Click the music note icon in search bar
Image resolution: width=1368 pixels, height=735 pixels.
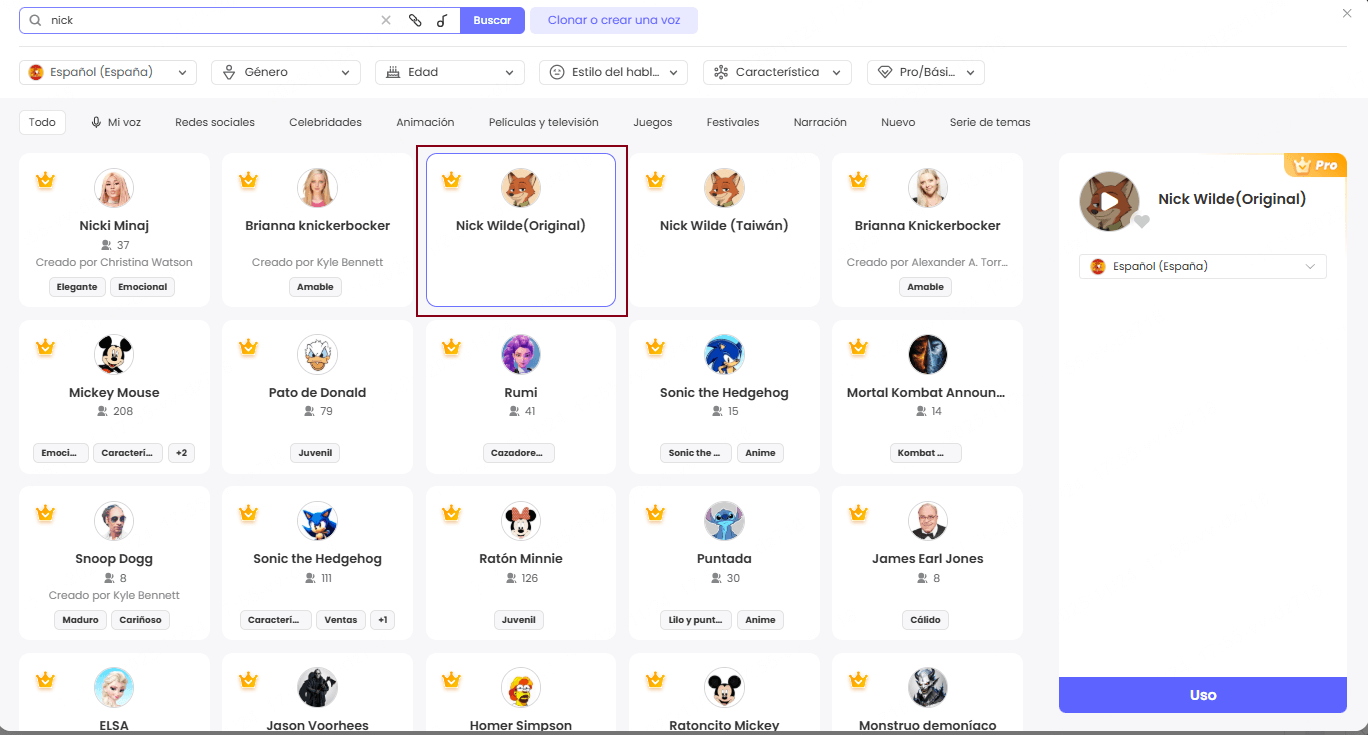[442, 20]
